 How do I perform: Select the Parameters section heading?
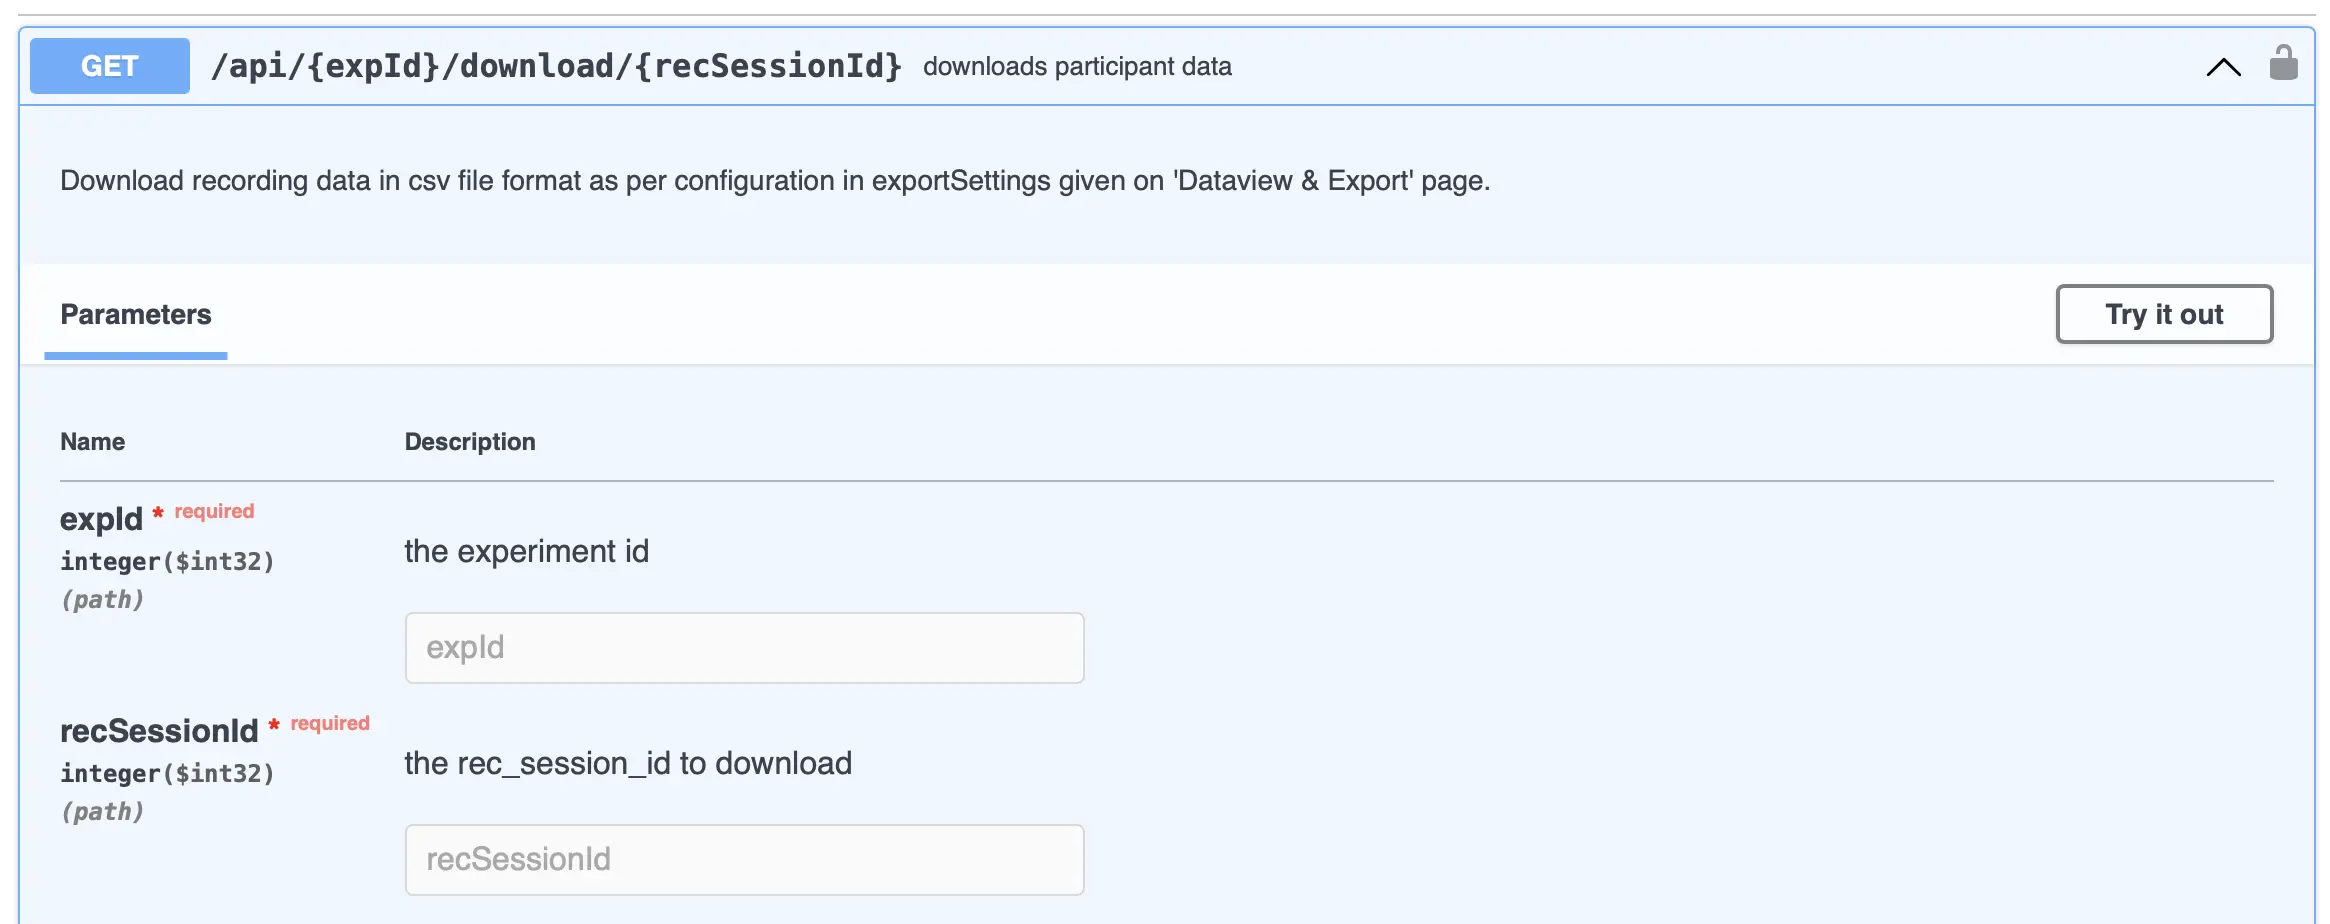136,314
